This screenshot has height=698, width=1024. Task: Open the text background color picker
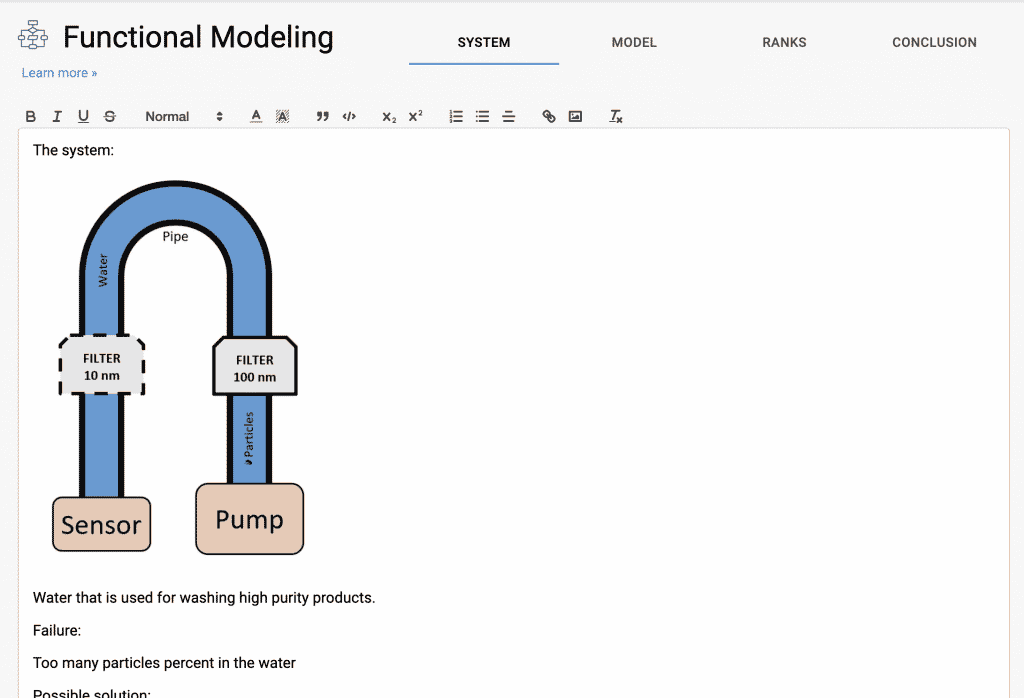(x=282, y=116)
